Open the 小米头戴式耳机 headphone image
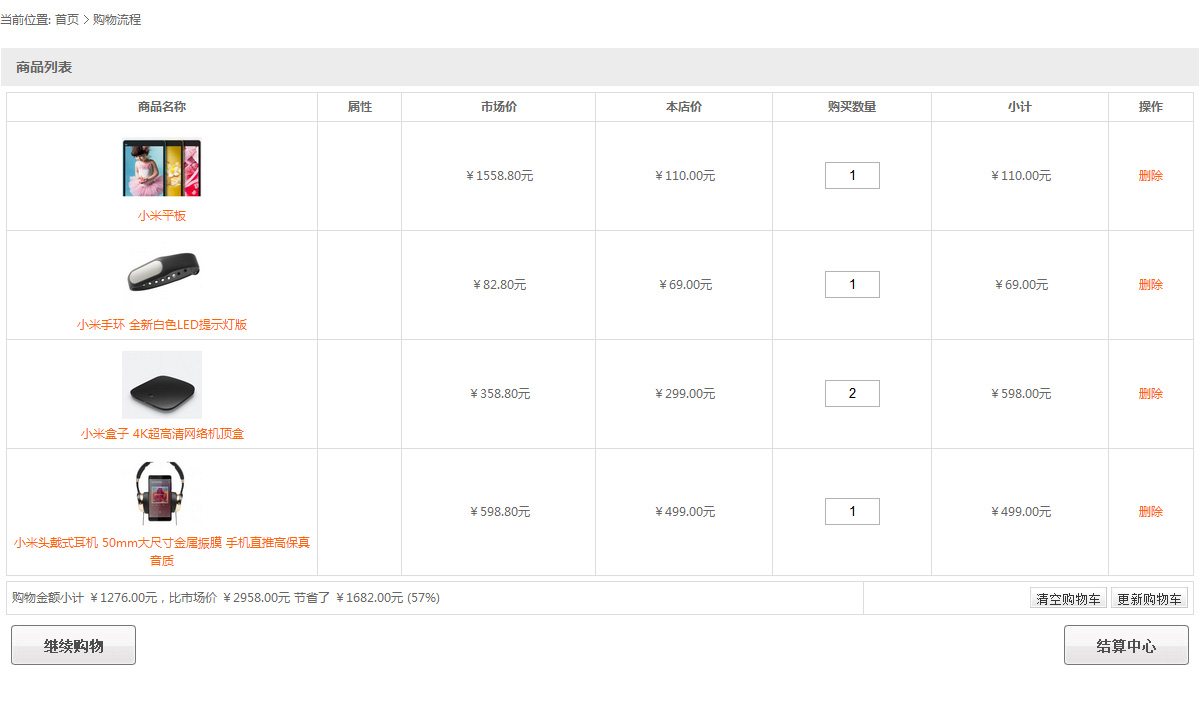 click(x=162, y=492)
